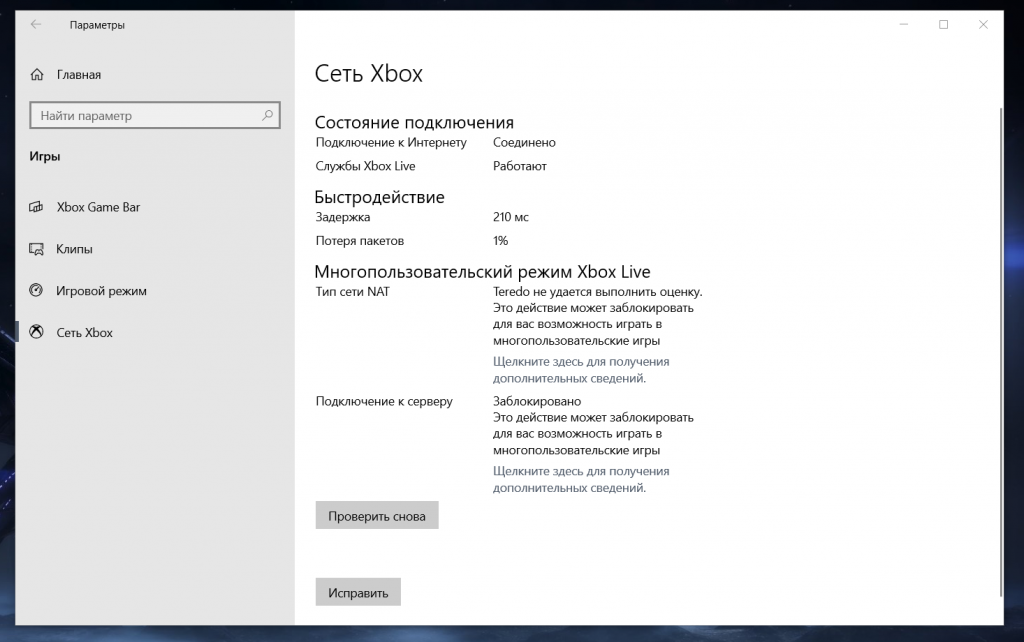
Task: Click the Работают status value
Action: coord(520,166)
